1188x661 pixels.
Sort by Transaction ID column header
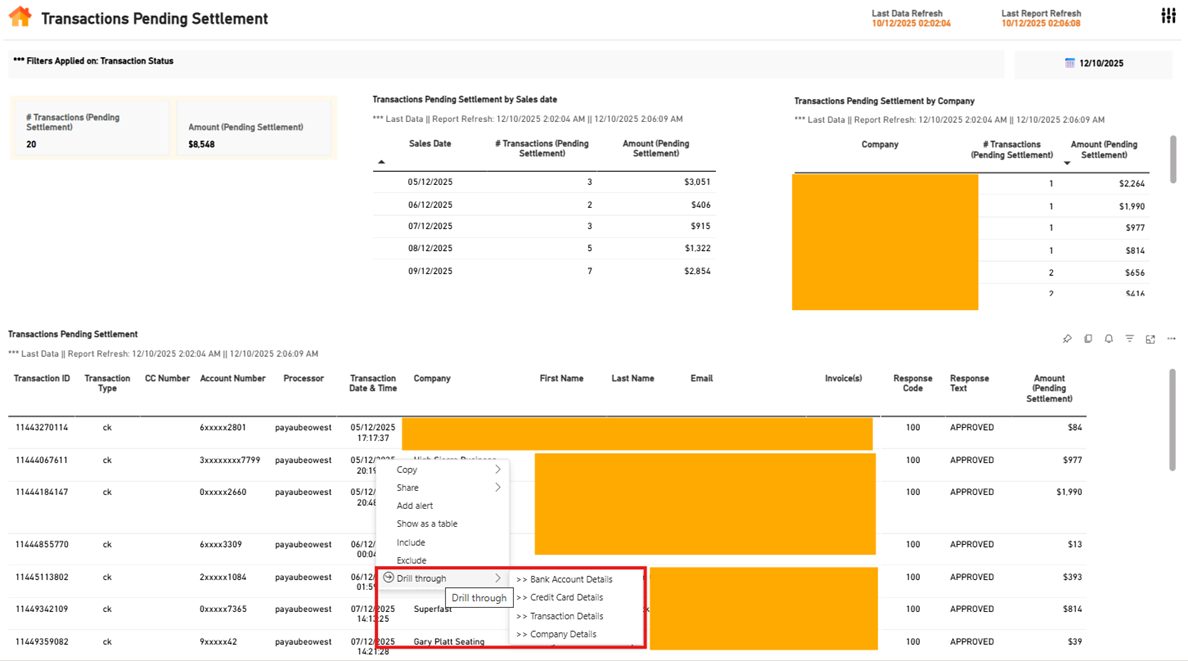click(42, 378)
